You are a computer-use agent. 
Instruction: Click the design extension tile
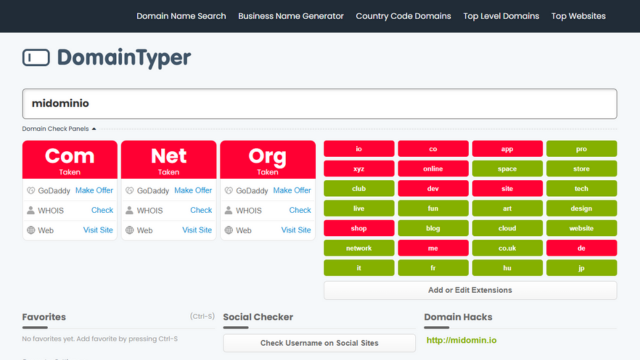[x=582, y=209]
